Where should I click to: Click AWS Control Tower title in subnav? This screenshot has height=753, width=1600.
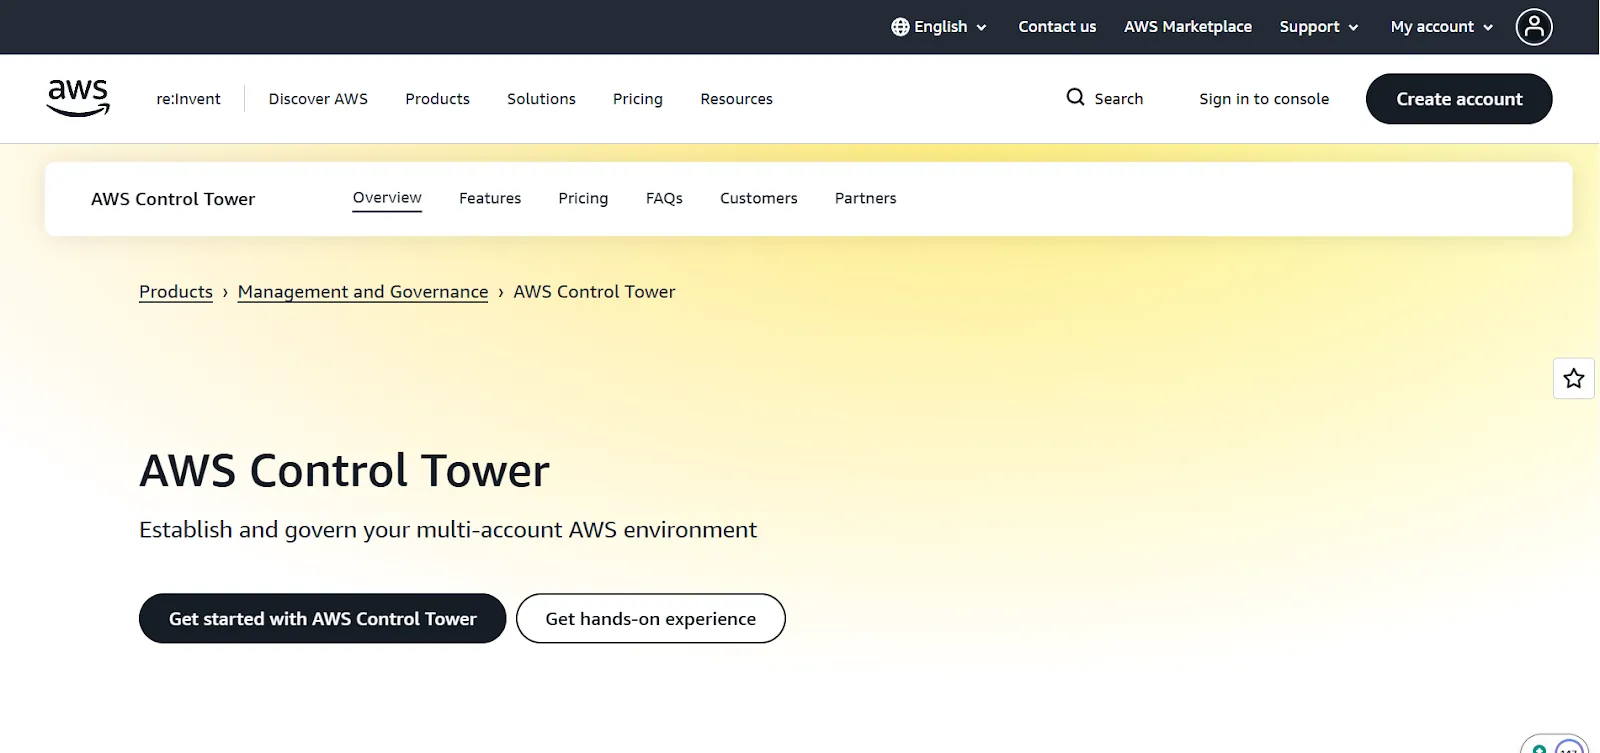tap(173, 199)
